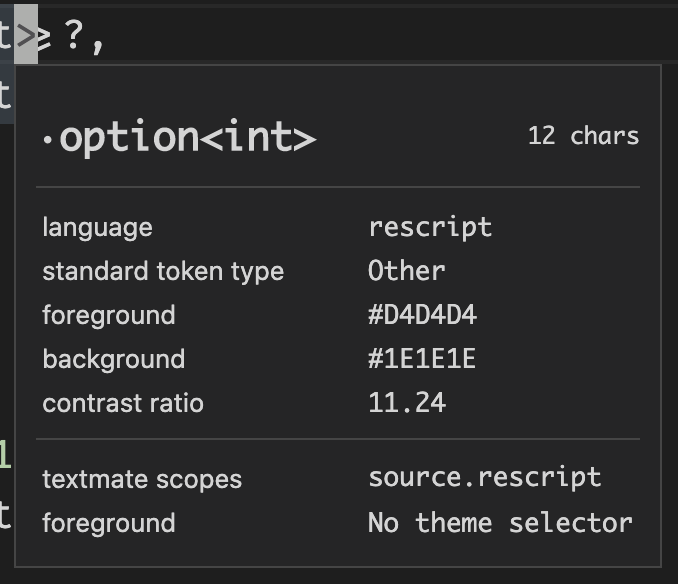Click the '12 chars' length indicator
The width and height of the screenshot is (678, 584).
pos(583,136)
